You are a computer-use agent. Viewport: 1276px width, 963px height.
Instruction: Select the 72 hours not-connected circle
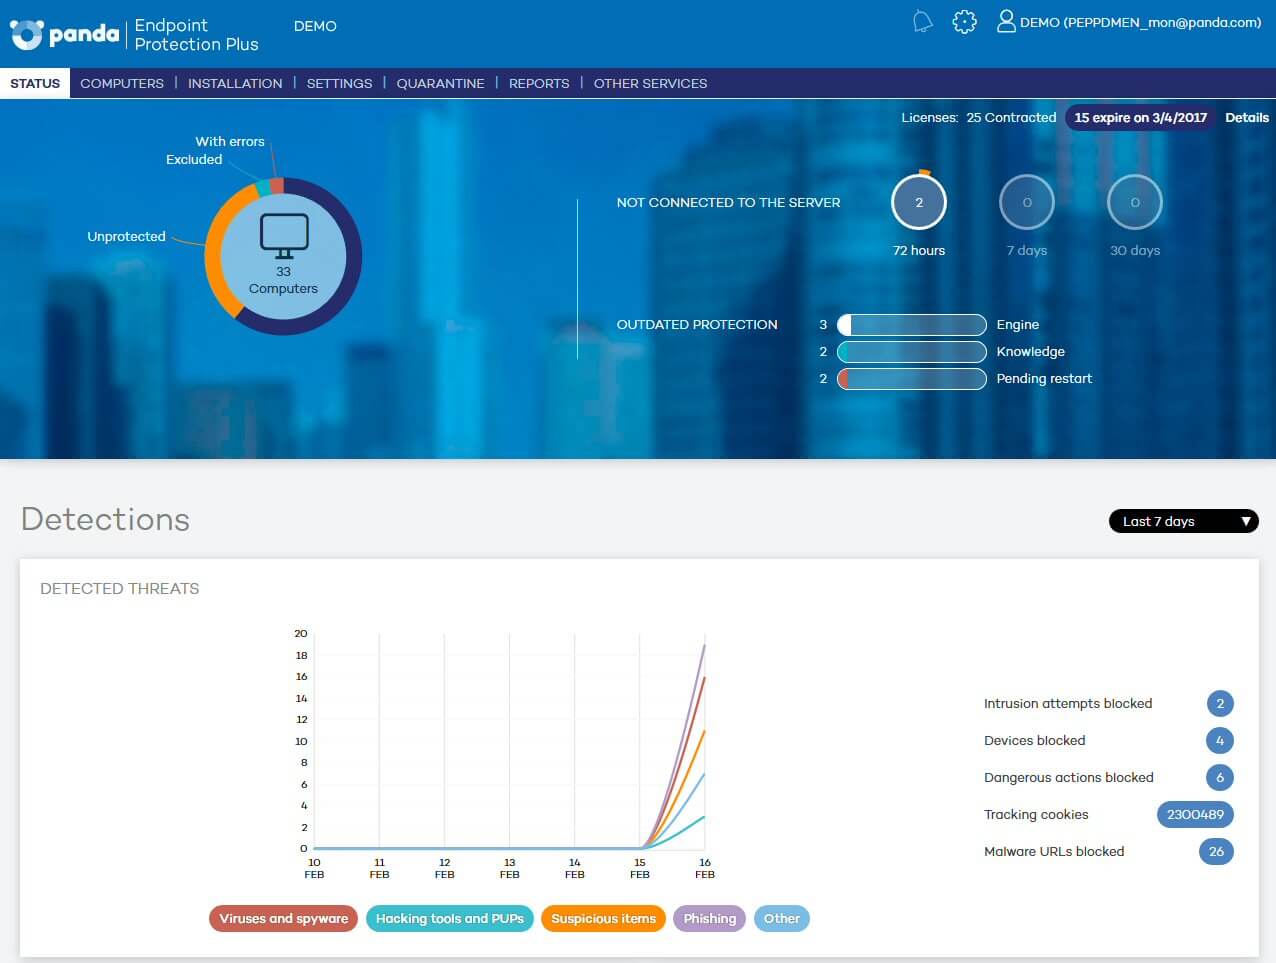click(x=919, y=202)
